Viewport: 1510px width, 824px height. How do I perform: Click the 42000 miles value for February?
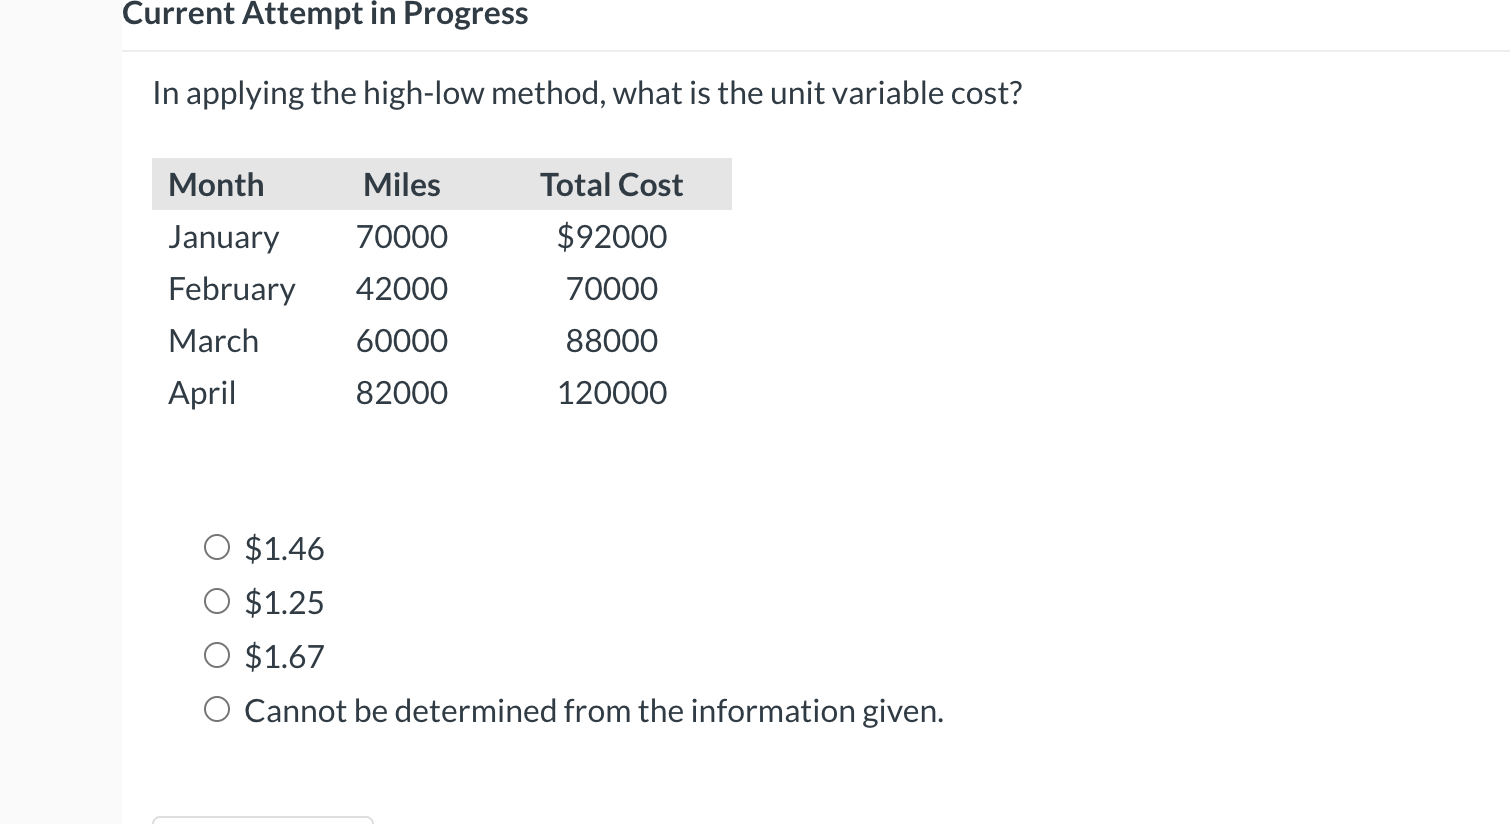[401, 288]
